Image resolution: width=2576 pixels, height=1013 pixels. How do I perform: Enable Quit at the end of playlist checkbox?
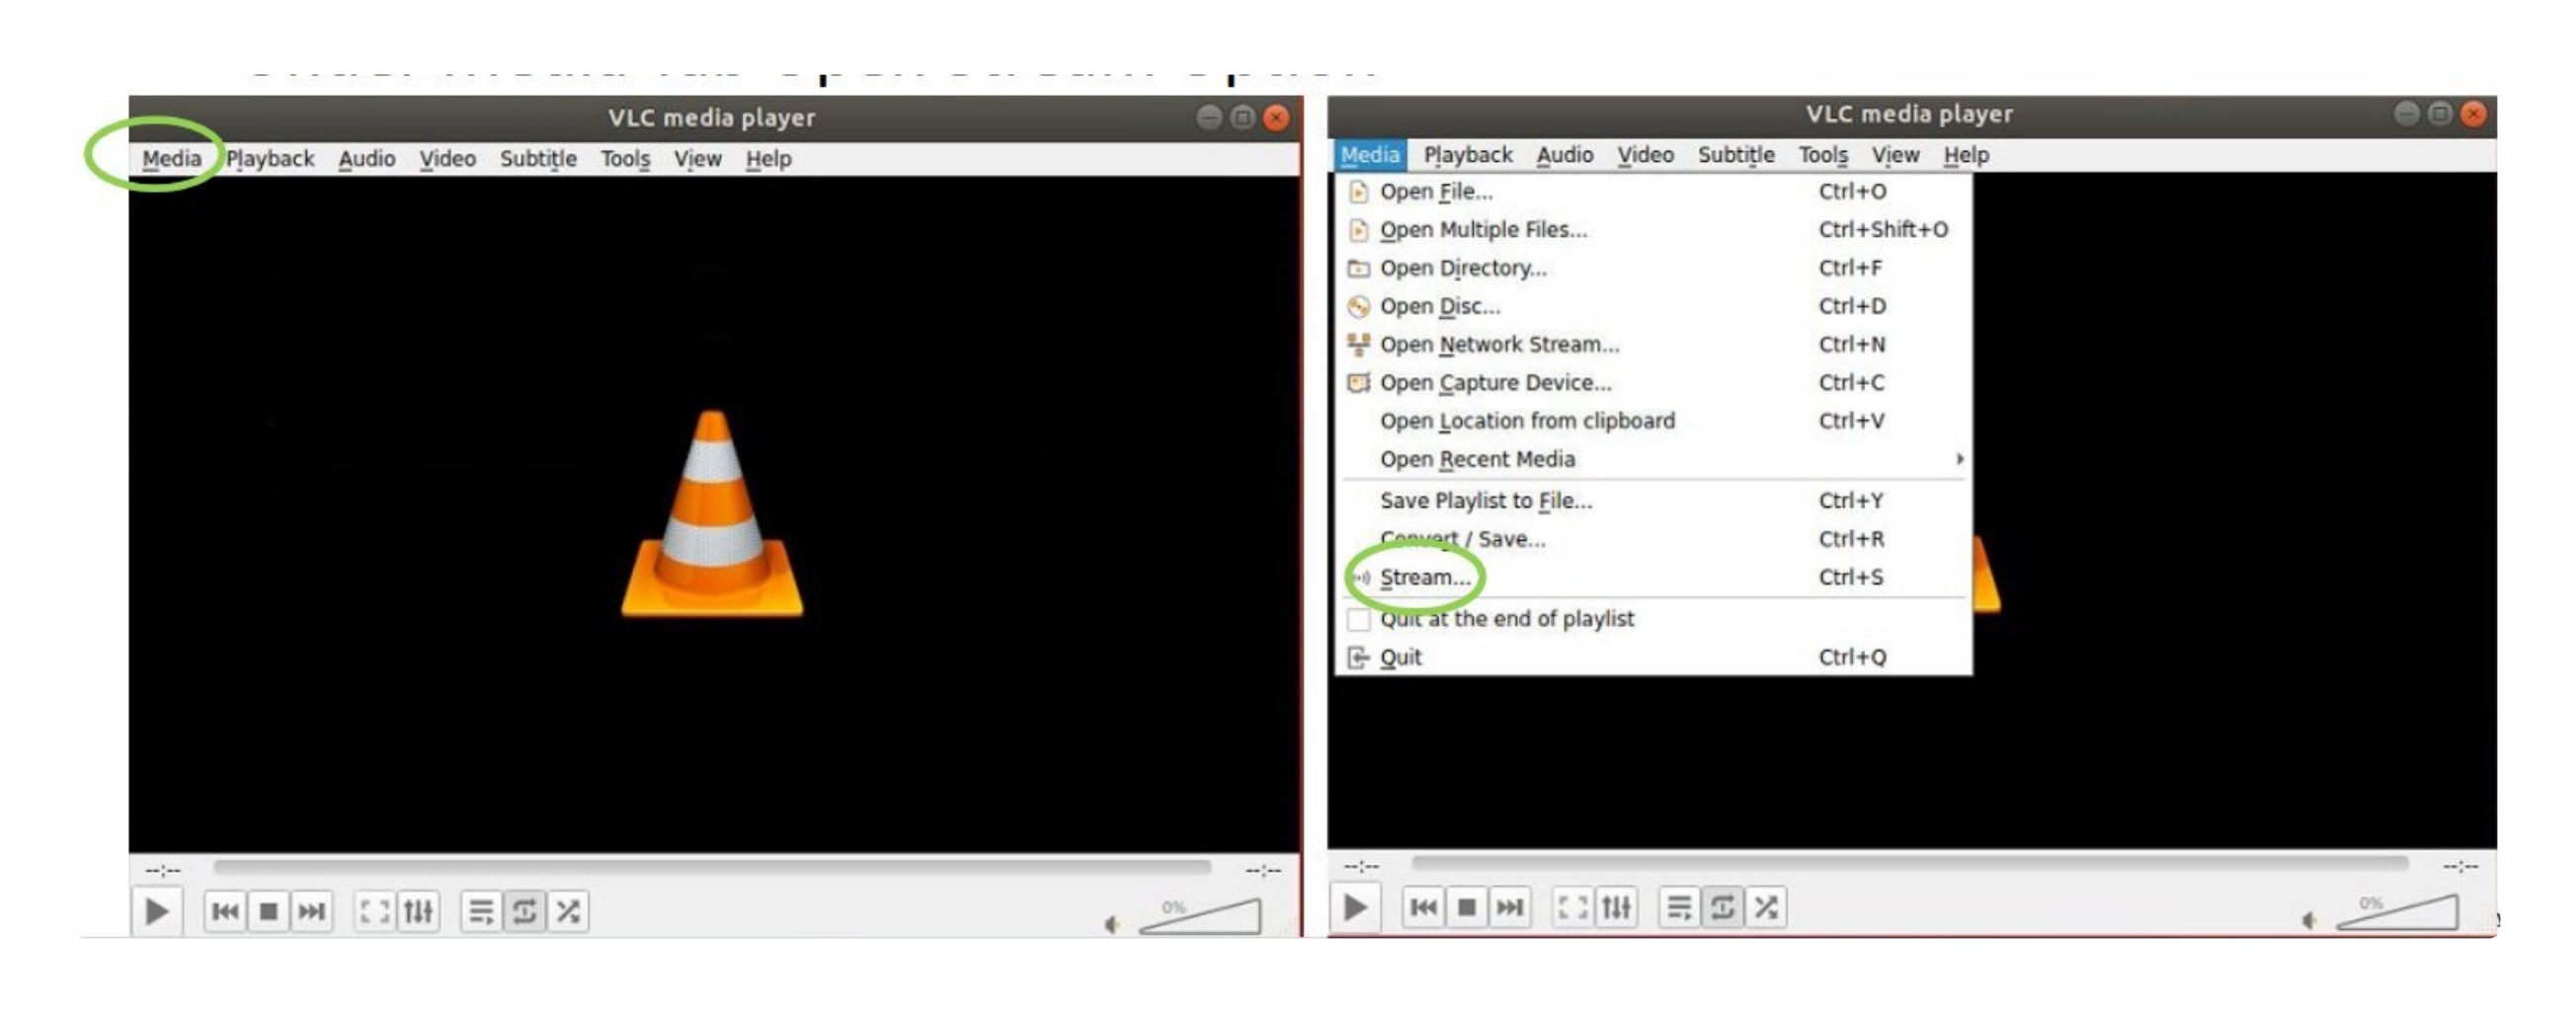coord(1358,619)
